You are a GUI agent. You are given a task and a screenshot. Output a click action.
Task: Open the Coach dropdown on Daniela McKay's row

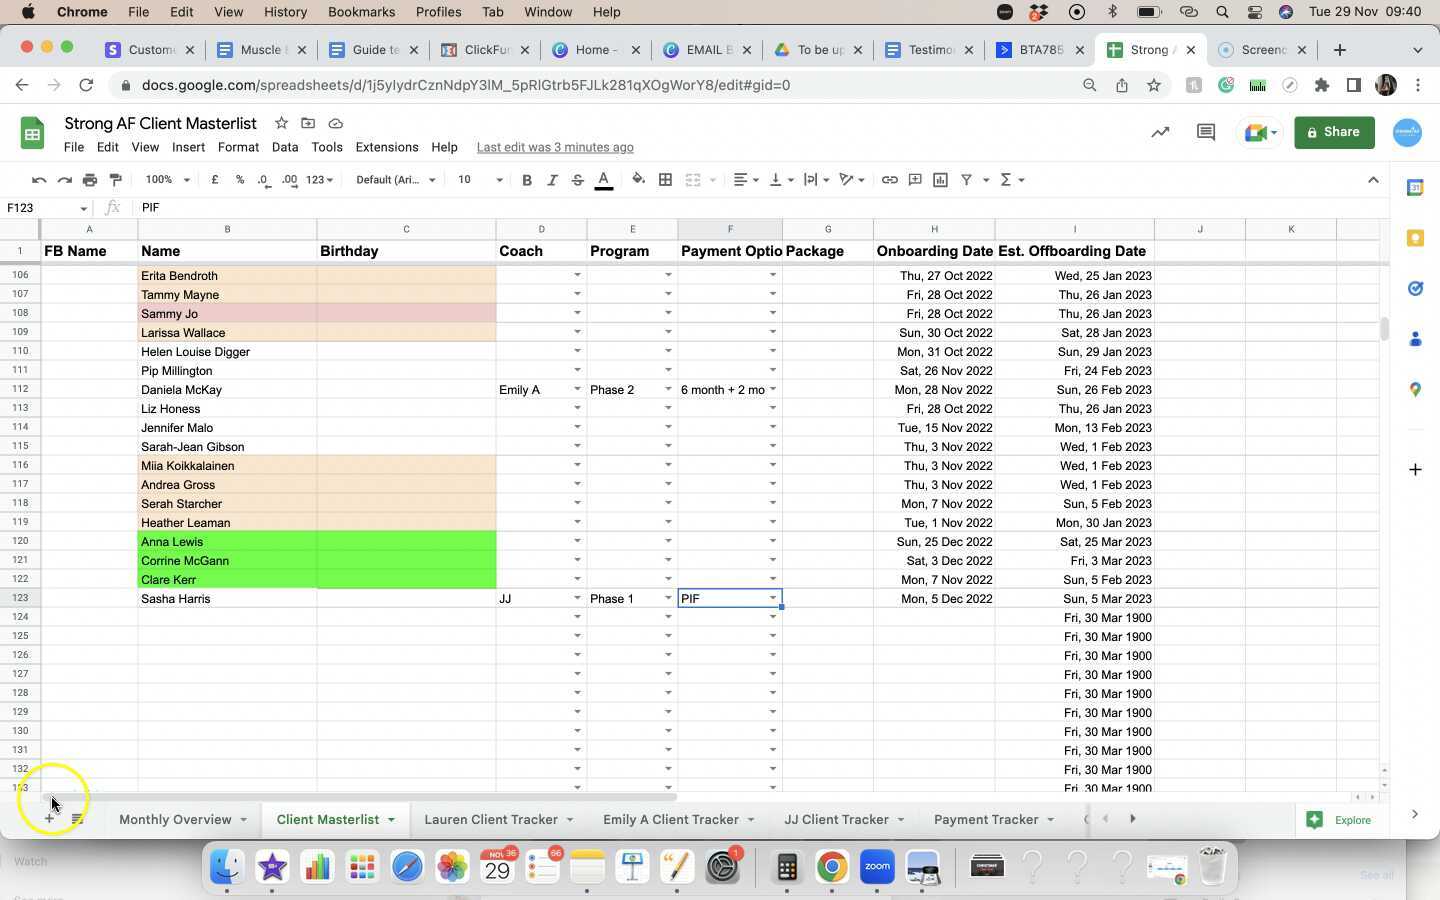coord(577,390)
